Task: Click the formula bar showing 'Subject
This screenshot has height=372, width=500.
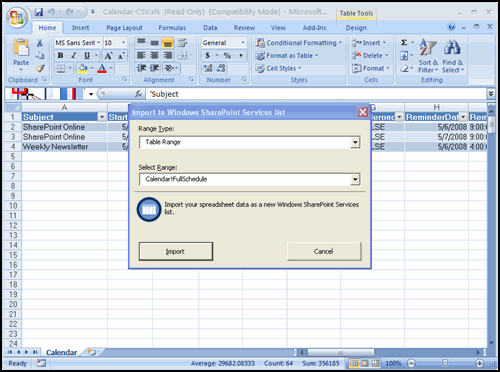Action: [316, 94]
